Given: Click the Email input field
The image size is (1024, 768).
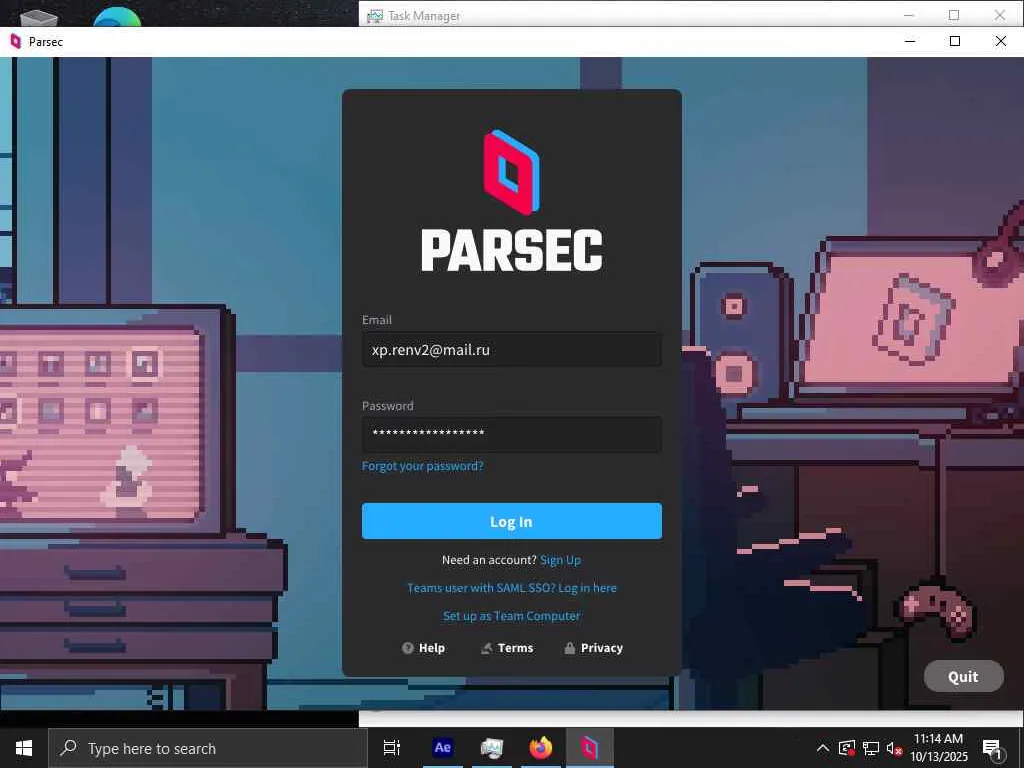Looking at the screenshot, I should (511, 349).
